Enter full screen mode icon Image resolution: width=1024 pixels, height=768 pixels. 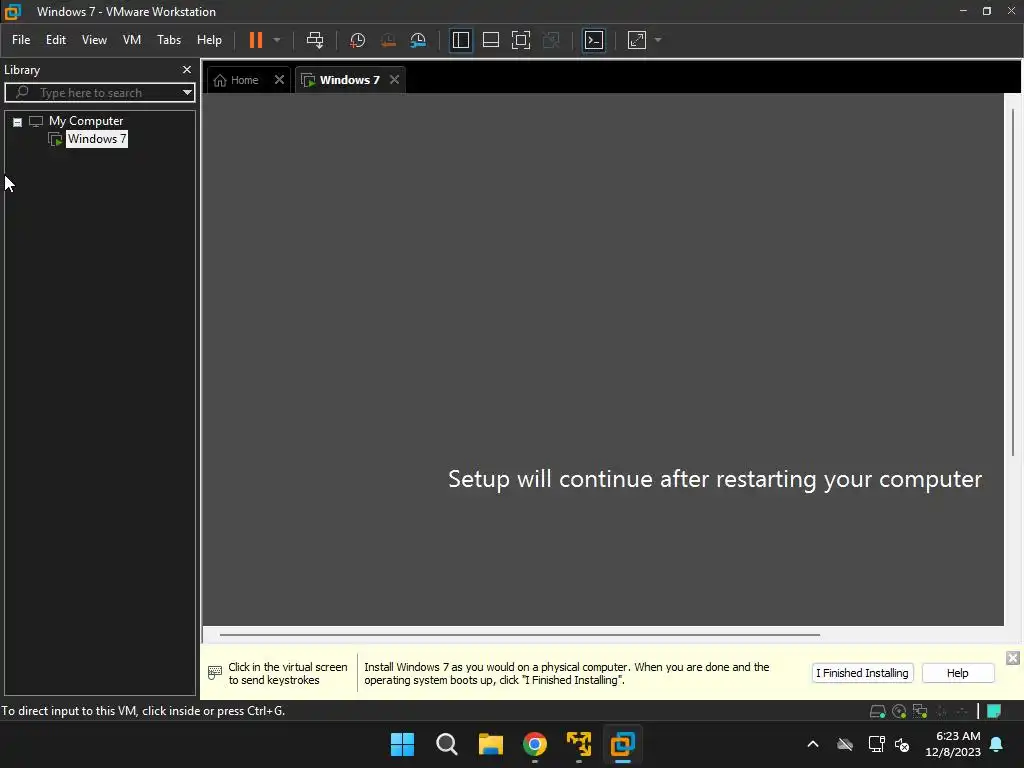pos(520,40)
